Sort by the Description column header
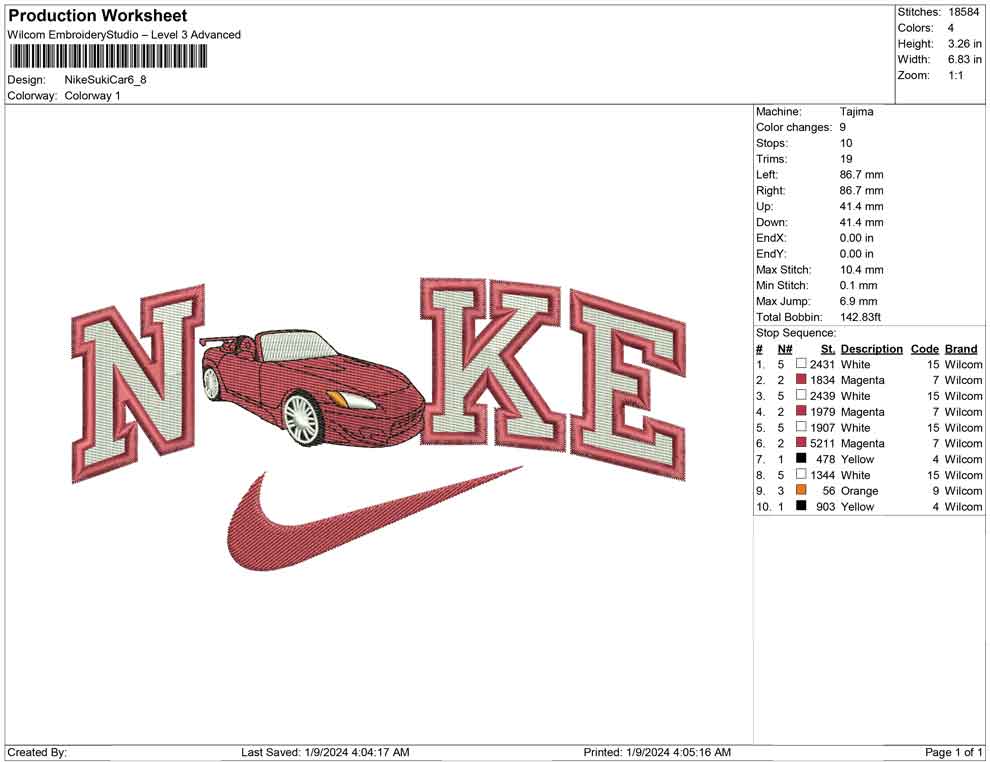 click(x=872, y=348)
